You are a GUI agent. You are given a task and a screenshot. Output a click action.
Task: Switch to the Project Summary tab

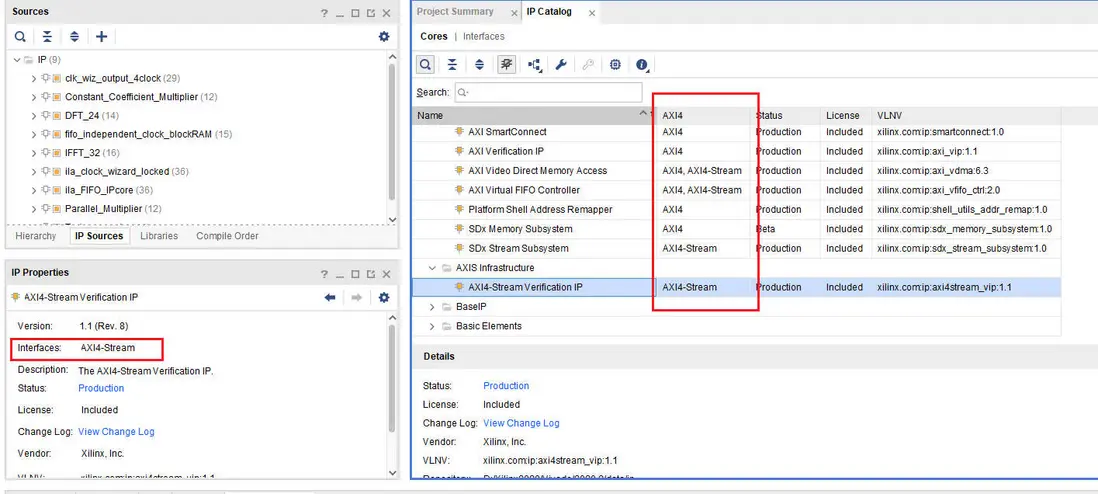455,12
